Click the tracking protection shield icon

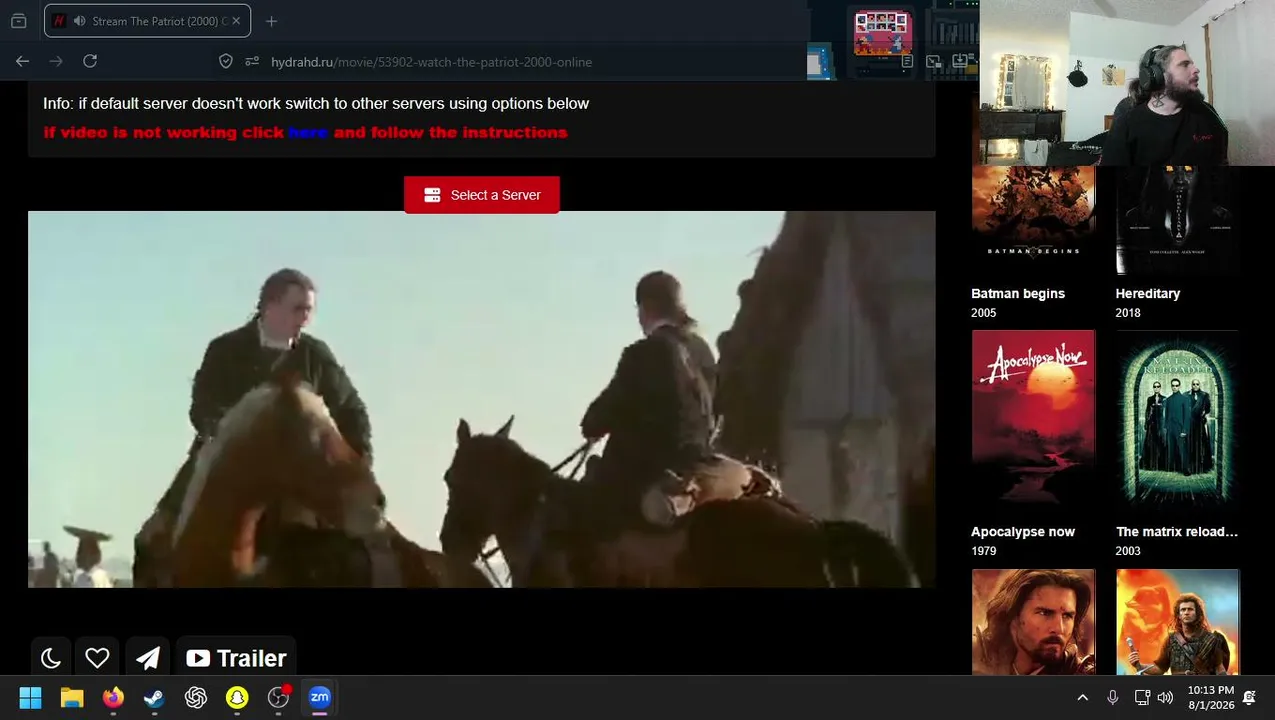(x=226, y=61)
